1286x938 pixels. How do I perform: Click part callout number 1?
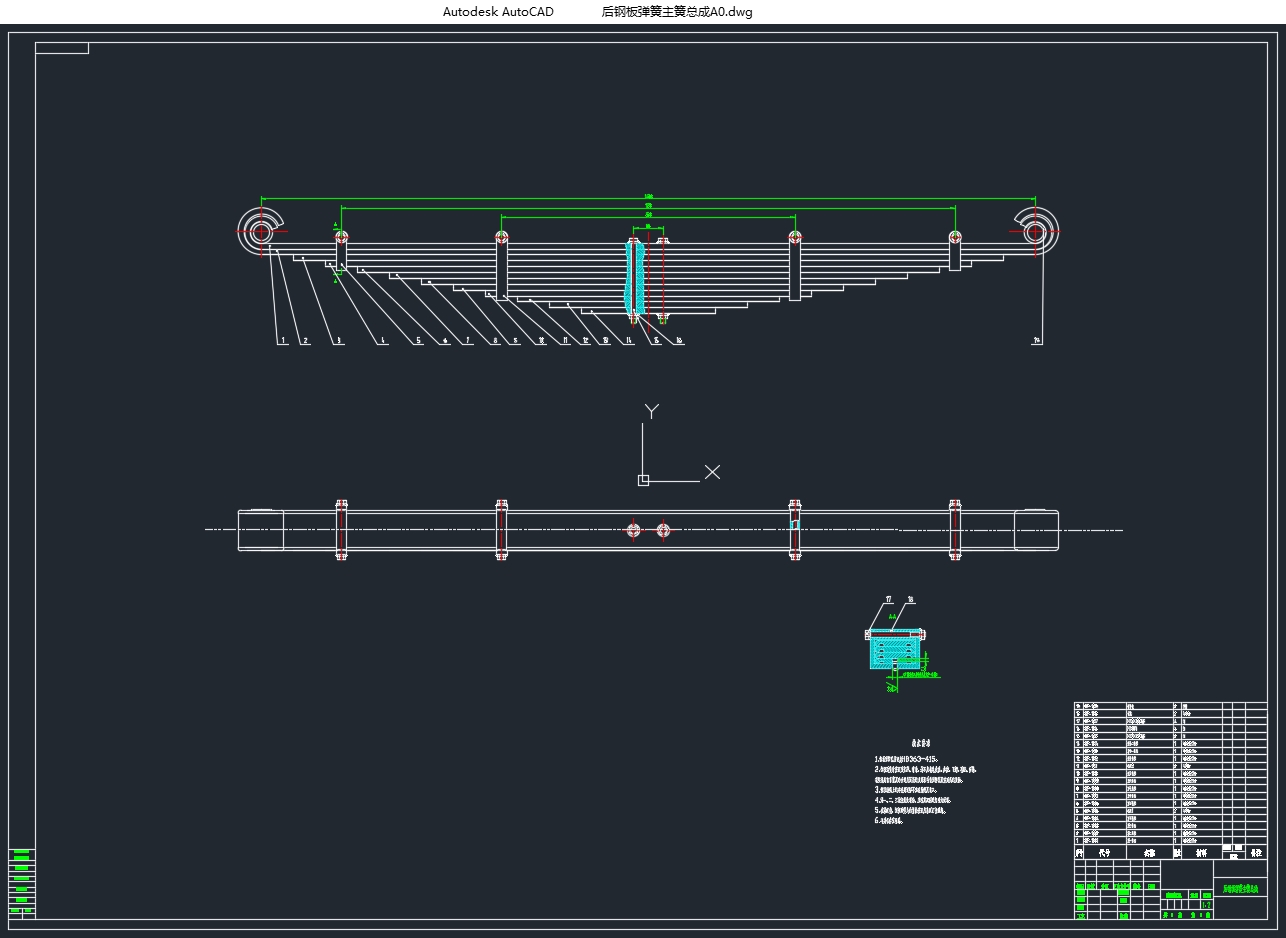point(284,341)
